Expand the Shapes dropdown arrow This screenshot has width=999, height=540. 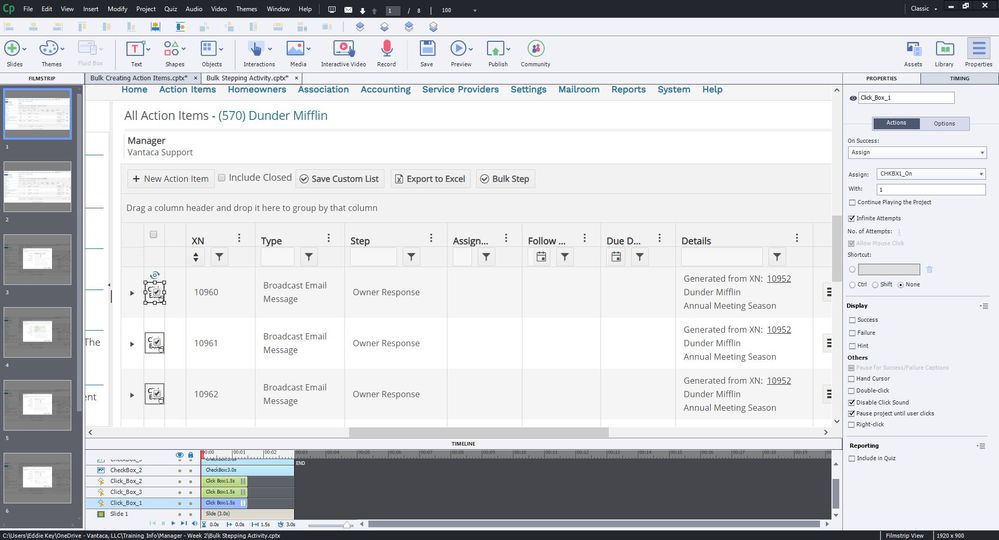pyautogui.click(x=183, y=49)
